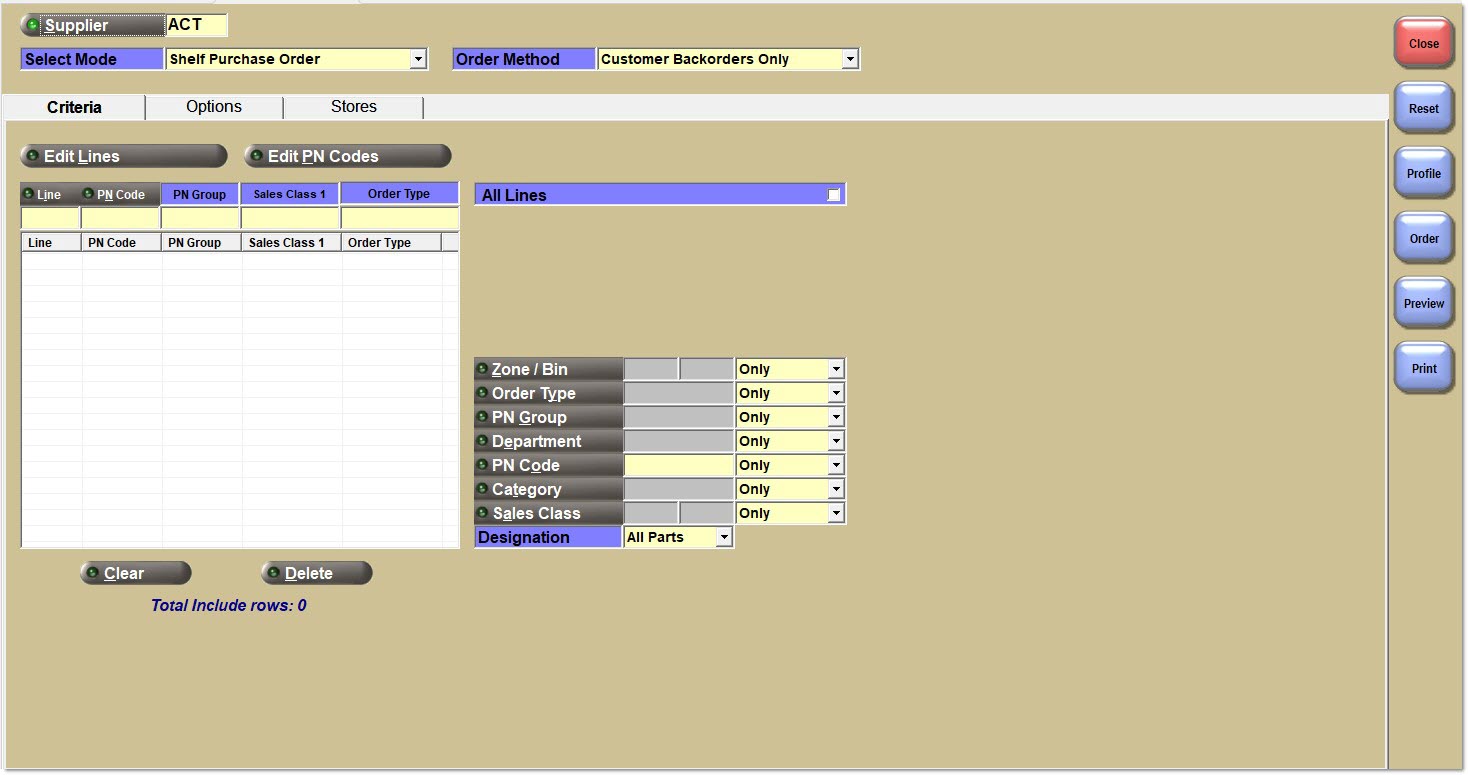Expand the Order Method dropdown
This screenshot has height=775, width=1468.
(849, 60)
